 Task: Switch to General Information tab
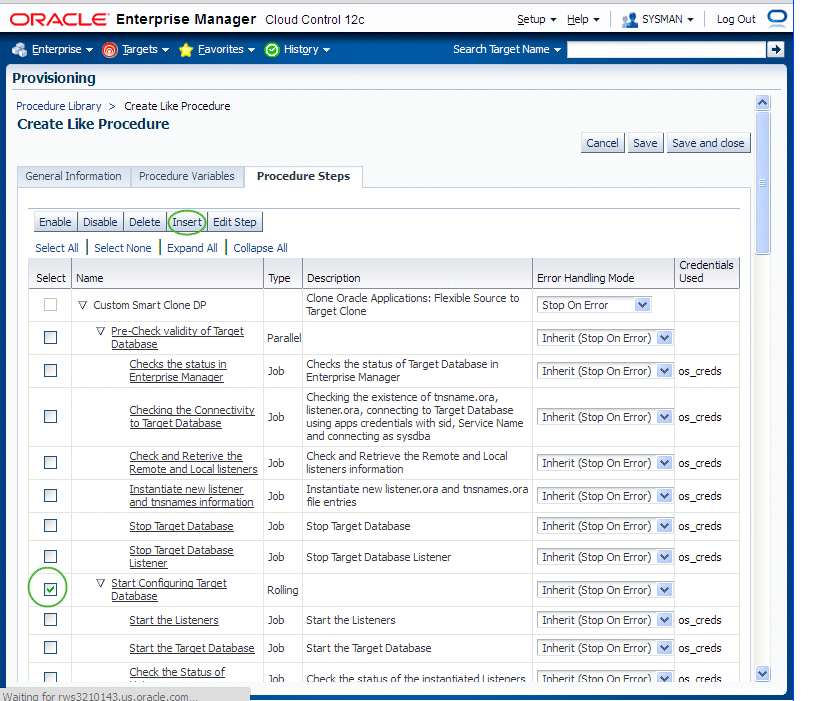pos(73,176)
